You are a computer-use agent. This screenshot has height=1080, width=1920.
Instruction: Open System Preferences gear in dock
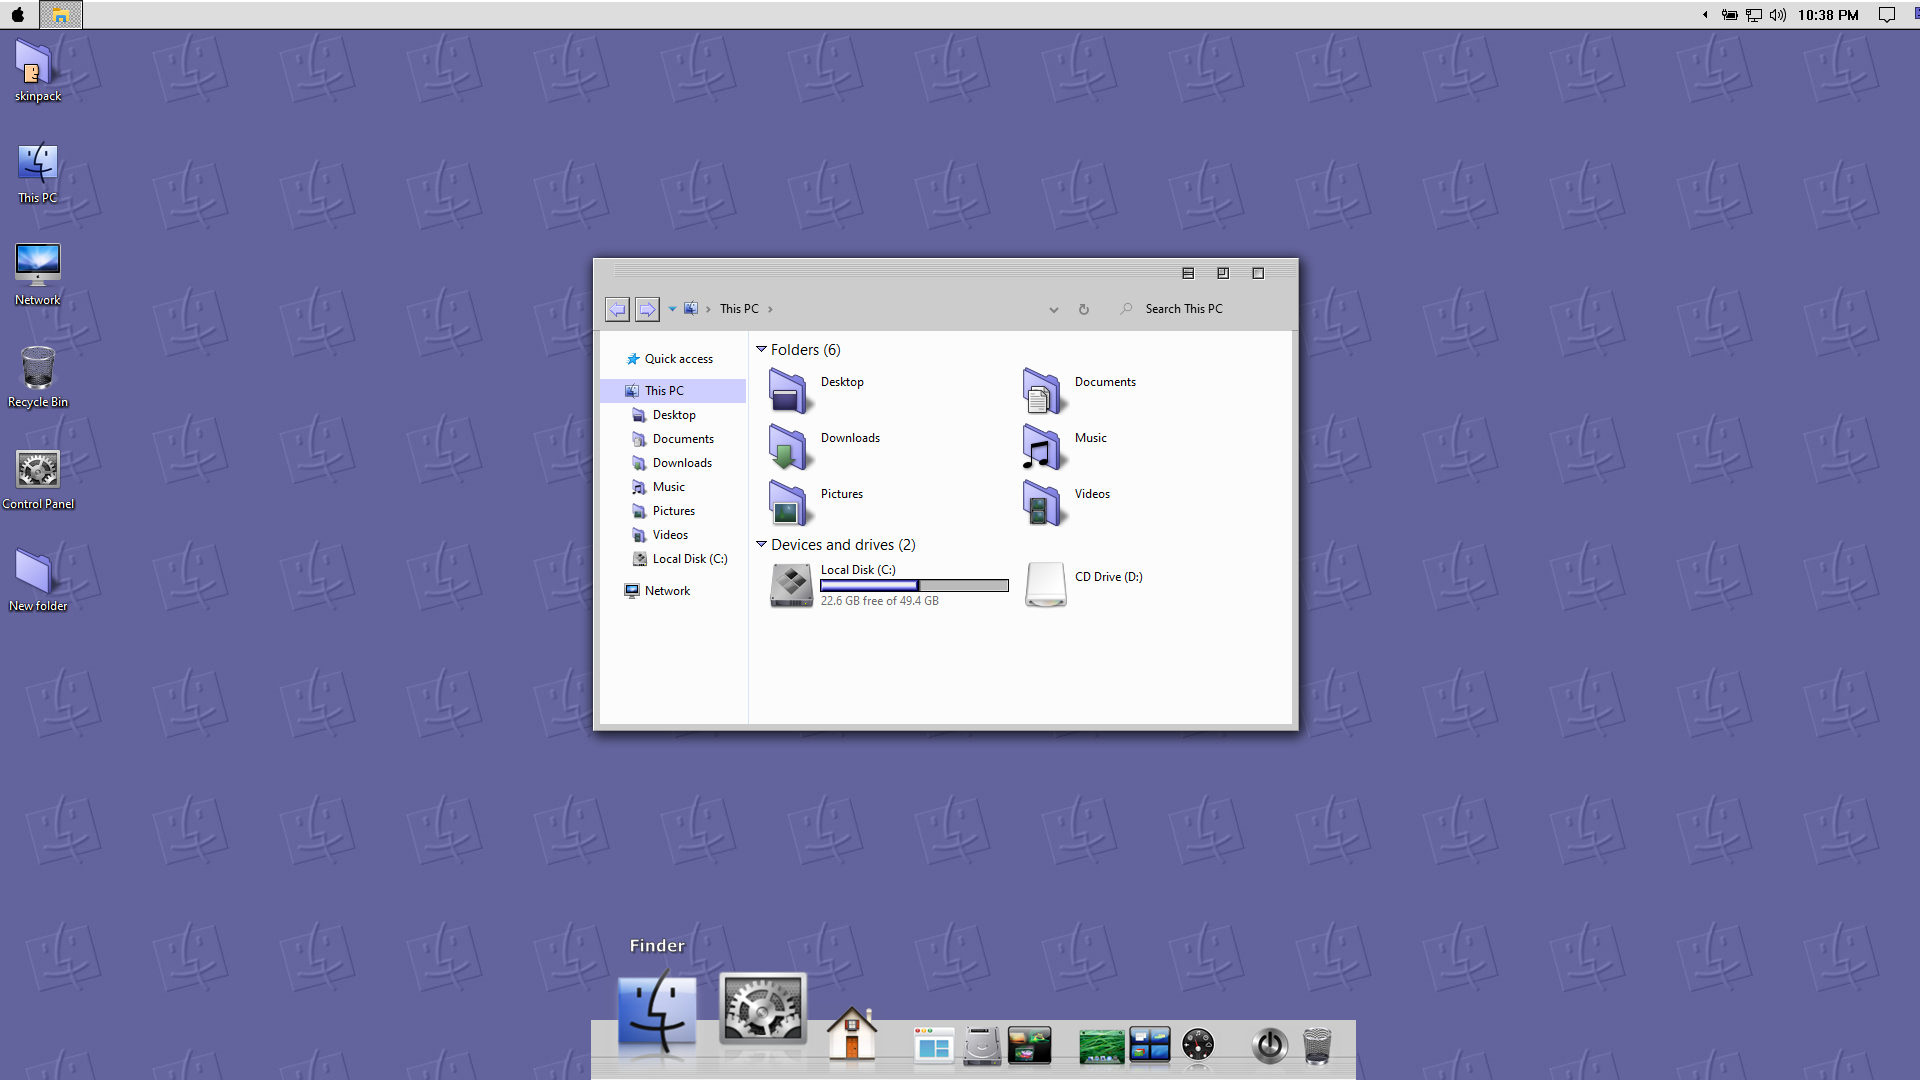point(762,1008)
